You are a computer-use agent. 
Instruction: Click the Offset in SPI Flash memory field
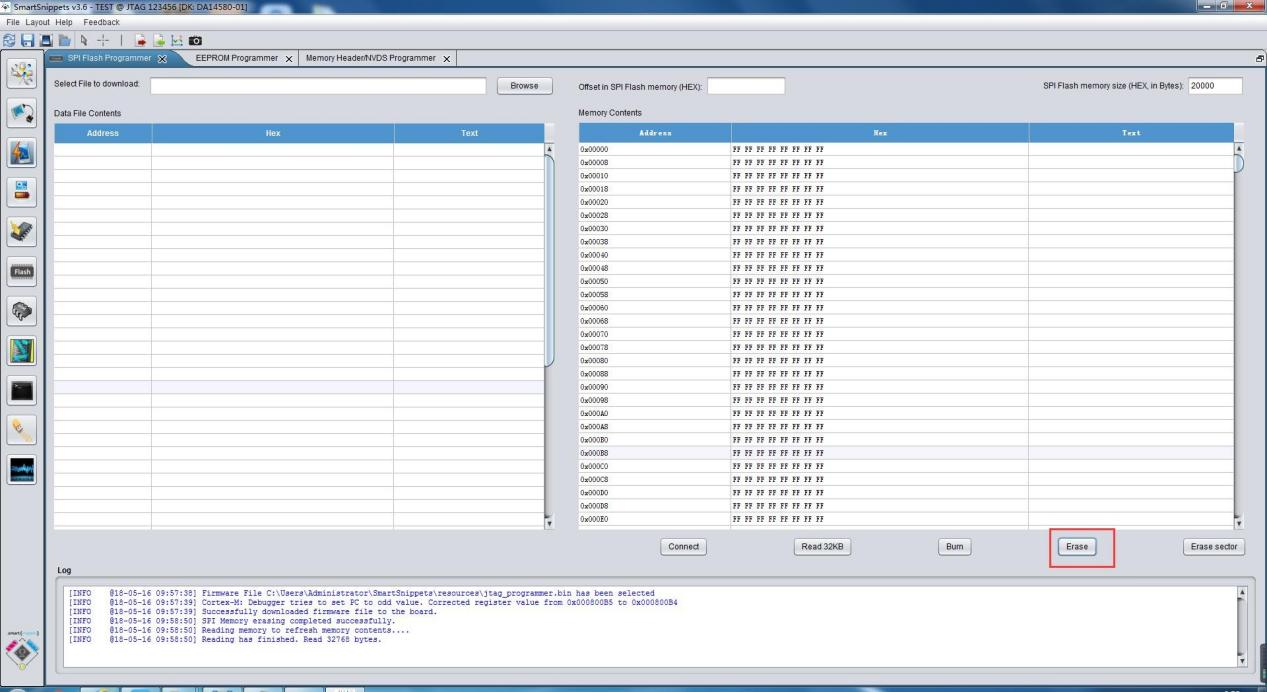[x=745, y=86]
